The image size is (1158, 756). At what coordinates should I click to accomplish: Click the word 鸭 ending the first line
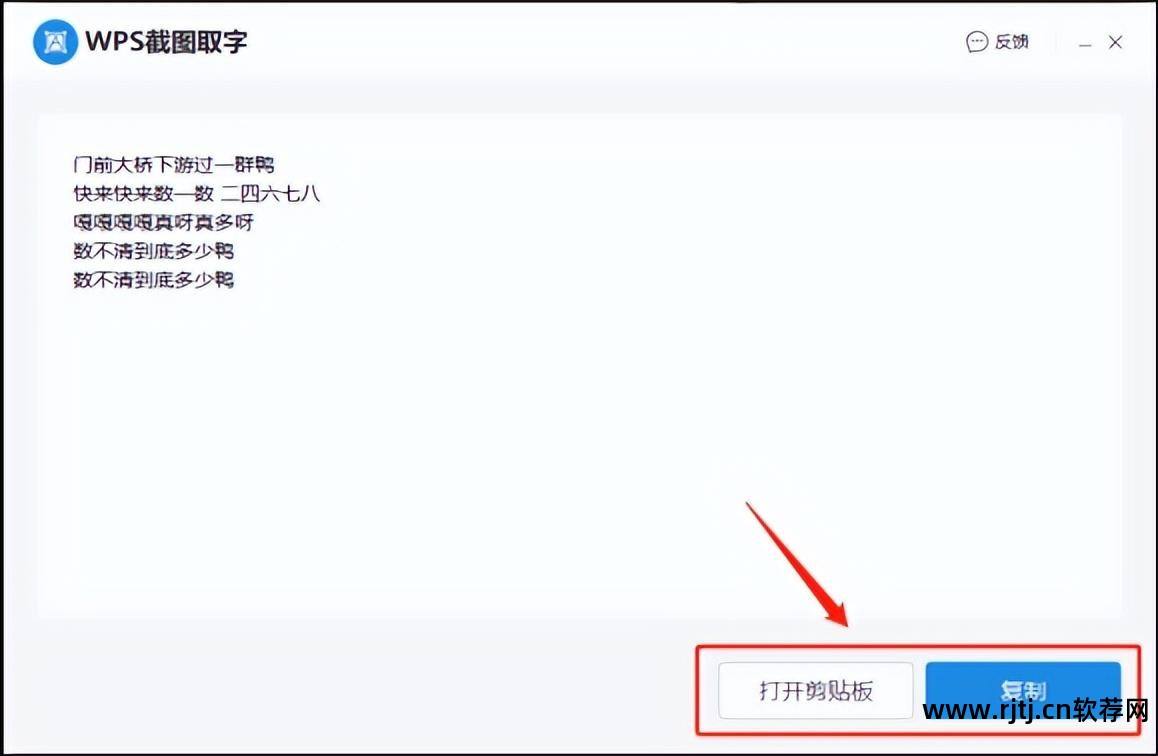[264, 165]
